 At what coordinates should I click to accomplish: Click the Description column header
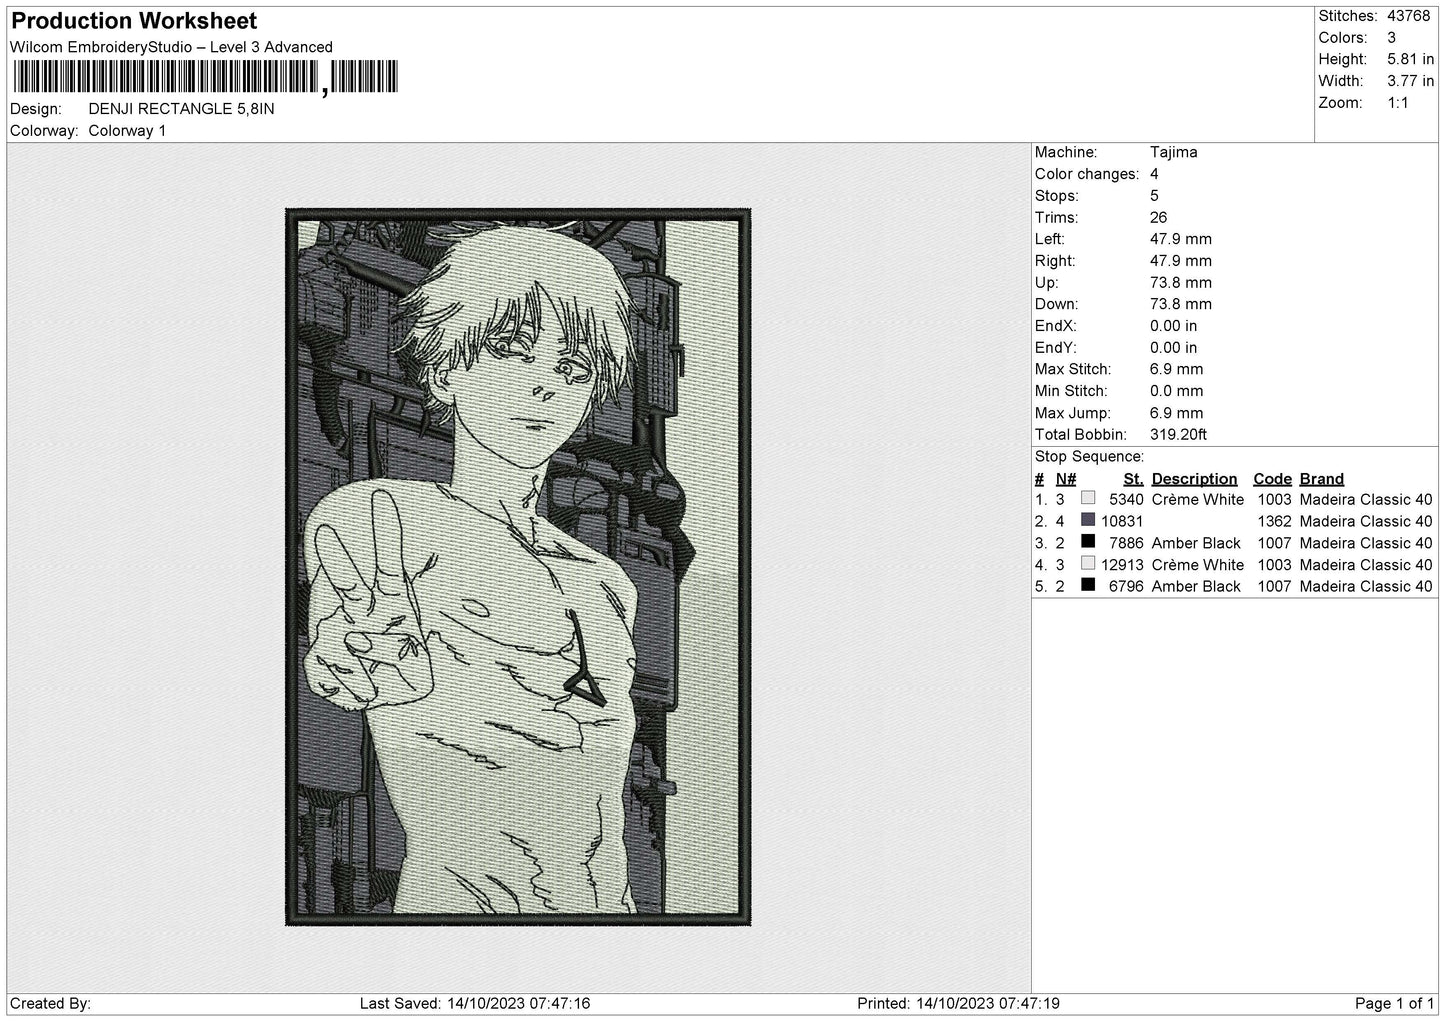coord(1194,479)
